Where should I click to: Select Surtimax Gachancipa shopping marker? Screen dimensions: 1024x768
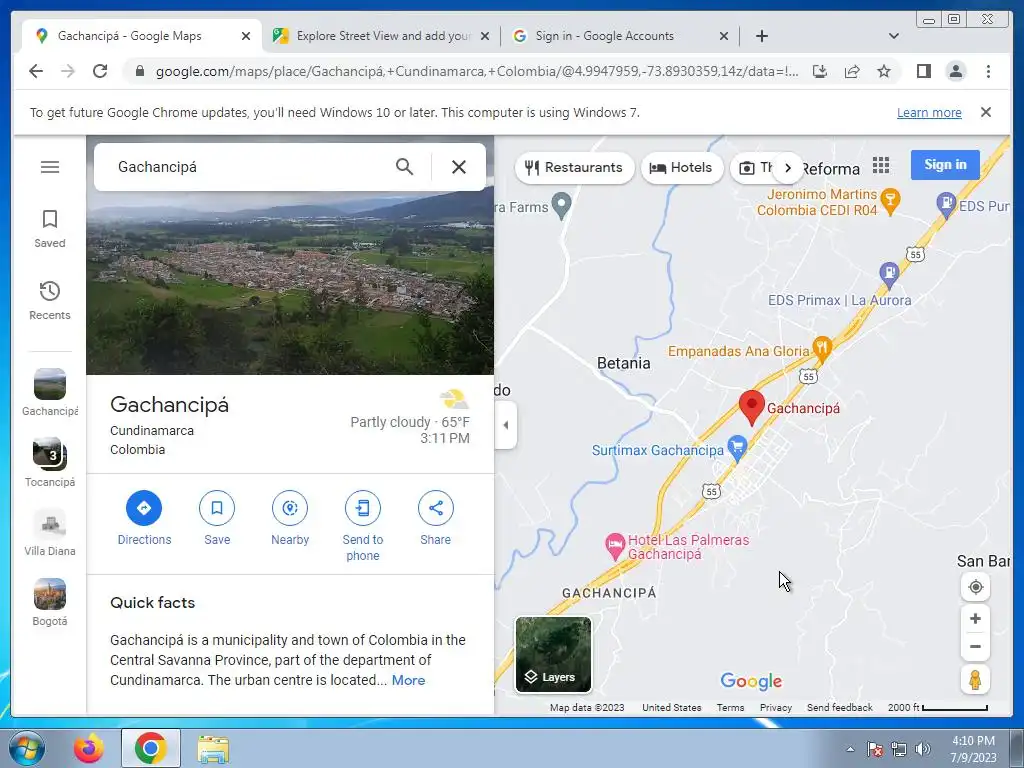click(x=737, y=447)
